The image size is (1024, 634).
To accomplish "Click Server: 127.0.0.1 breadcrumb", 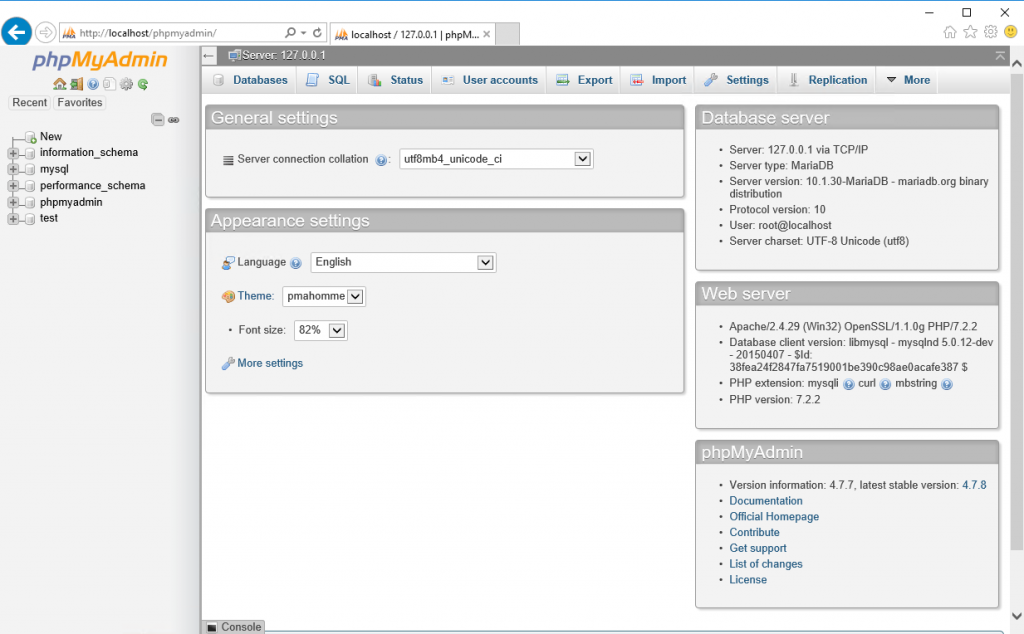I will pos(283,55).
